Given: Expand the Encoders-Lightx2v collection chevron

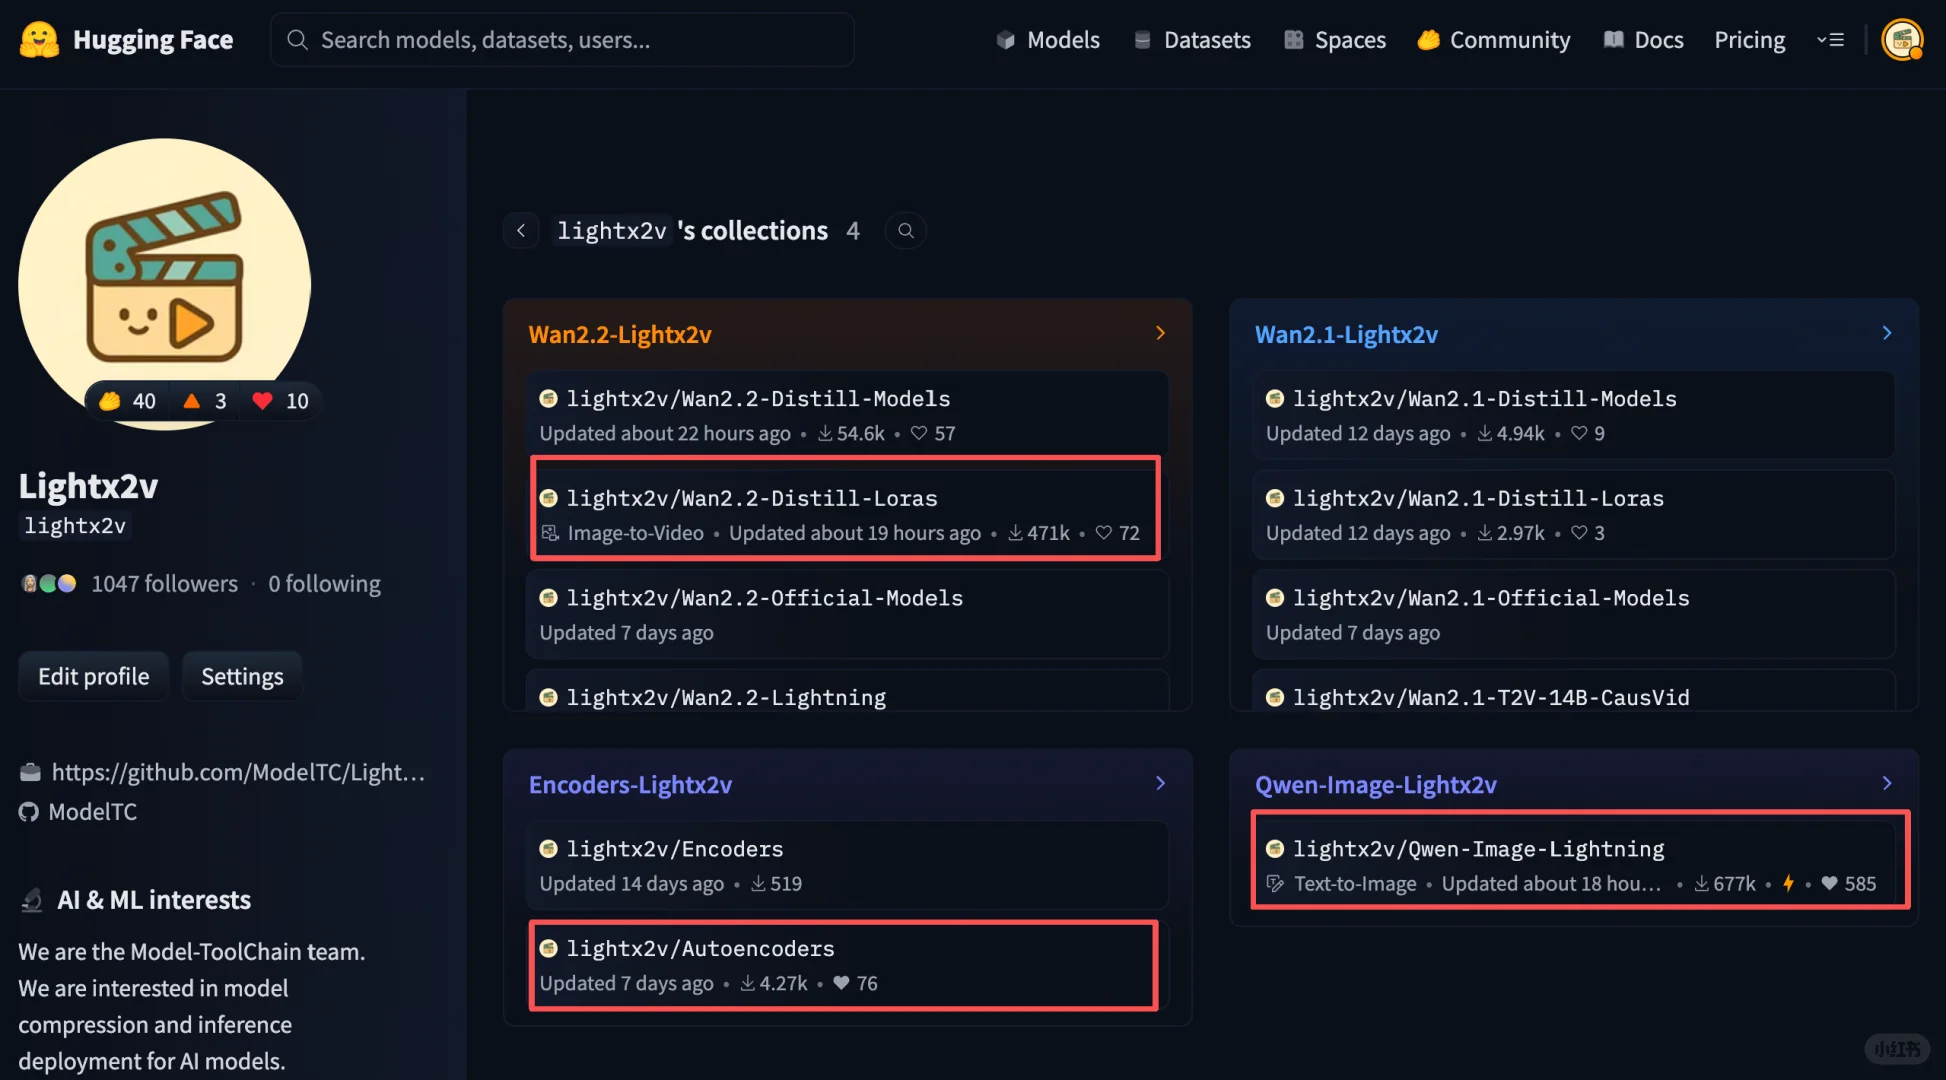Looking at the screenshot, I should click(x=1160, y=783).
